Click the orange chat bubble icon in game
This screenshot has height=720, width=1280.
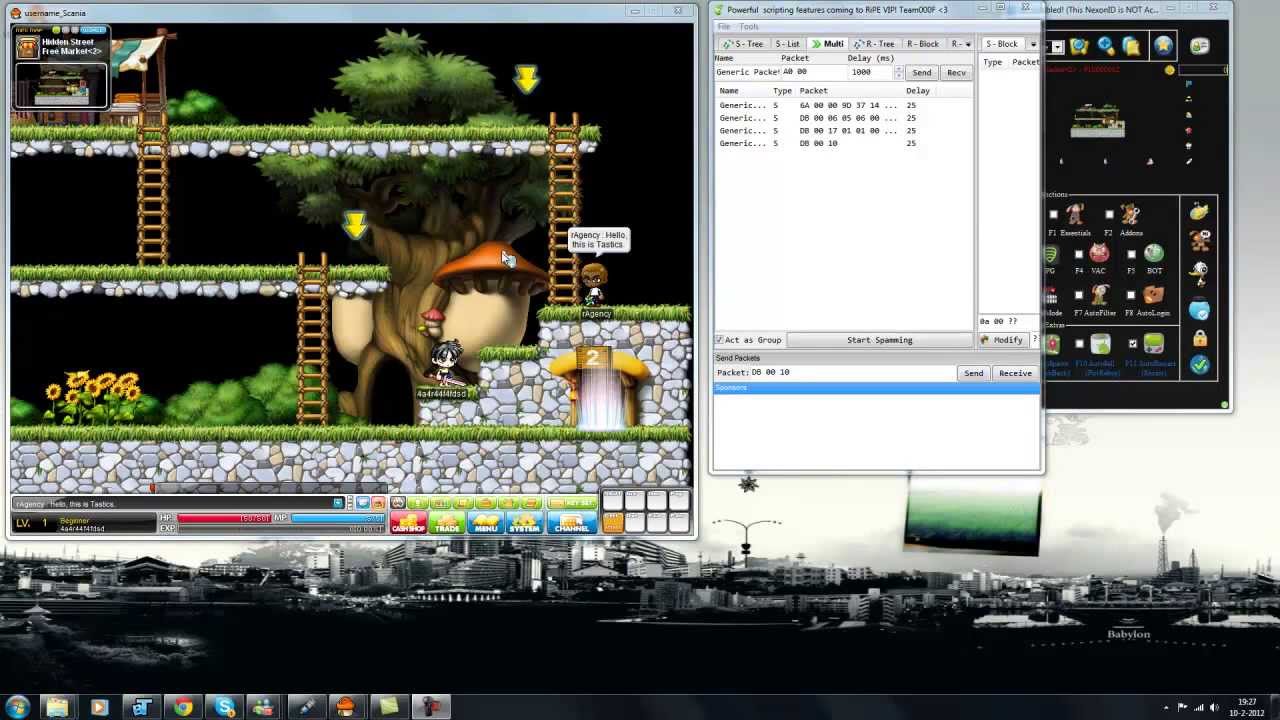(x=378, y=503)
